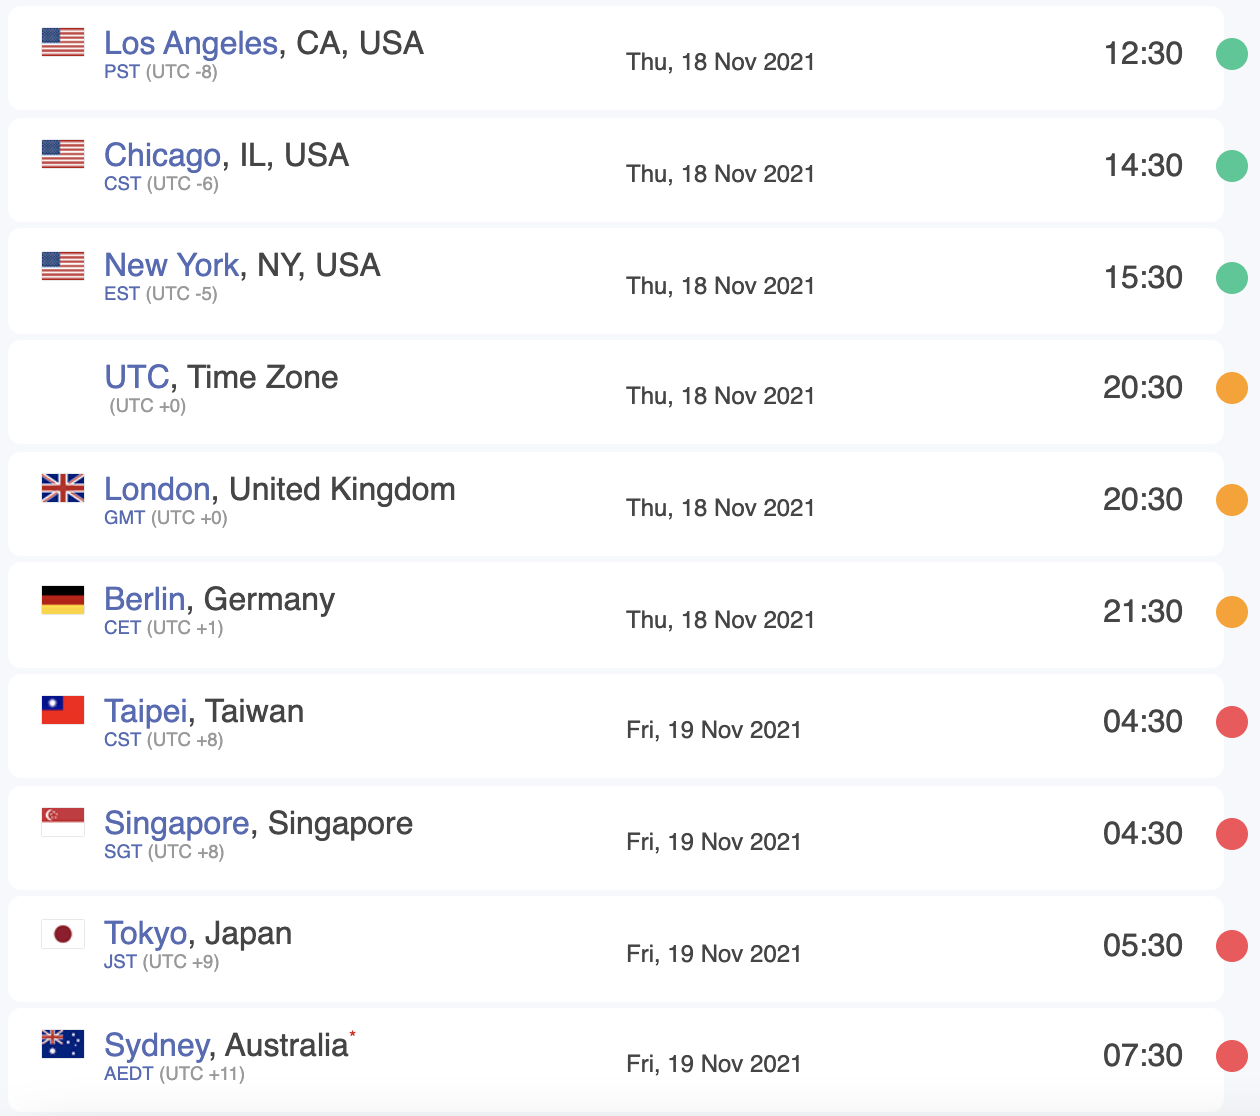
Task: Click the Taiwan flag beside Taipei
Action: click(x=63, y=710)
